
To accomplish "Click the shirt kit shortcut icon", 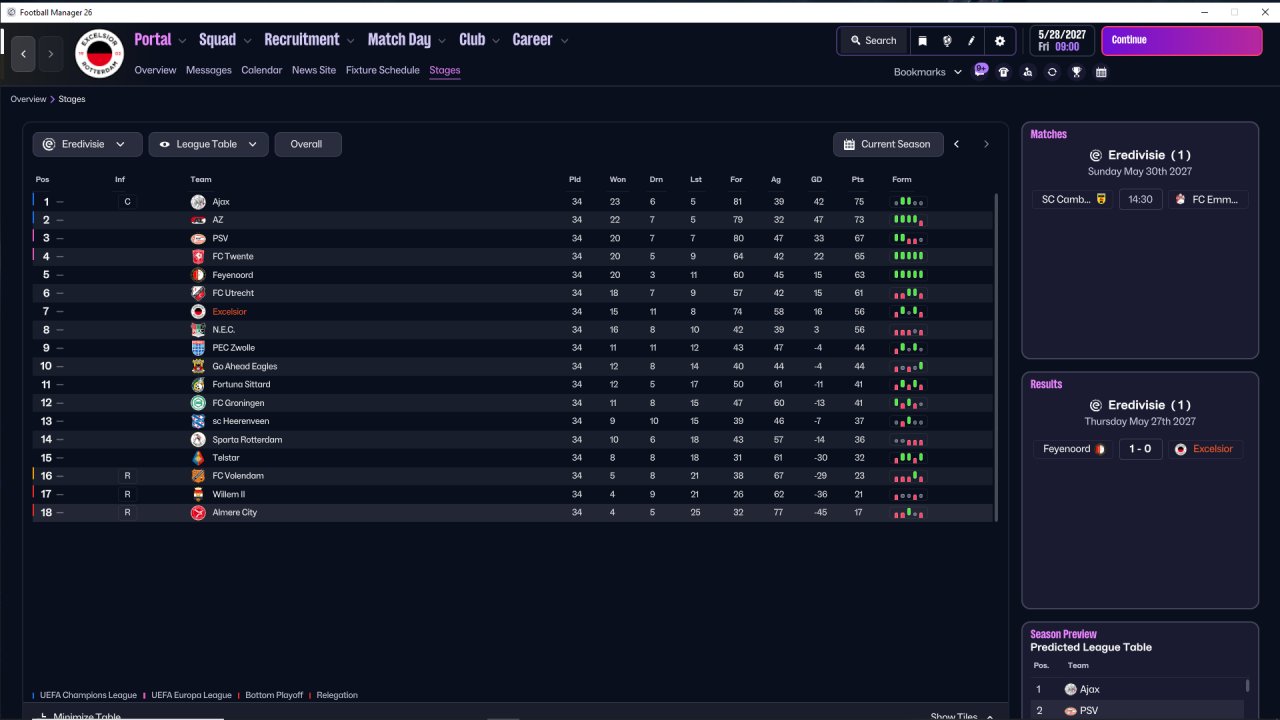I will click(1004, 72).
